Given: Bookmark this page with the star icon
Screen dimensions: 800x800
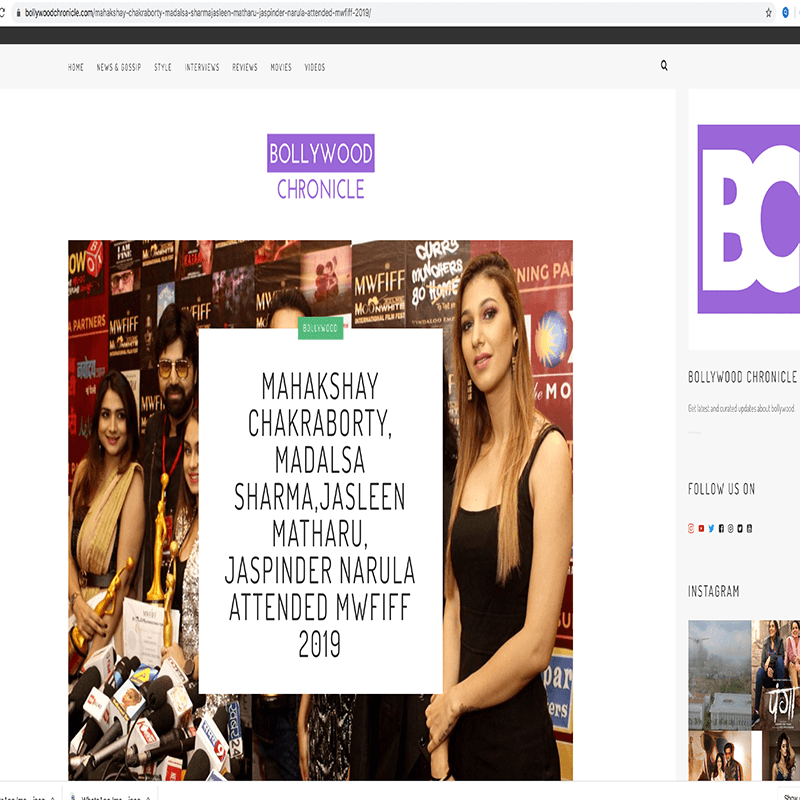Looking at the screenshot, I should pos(768,13).
